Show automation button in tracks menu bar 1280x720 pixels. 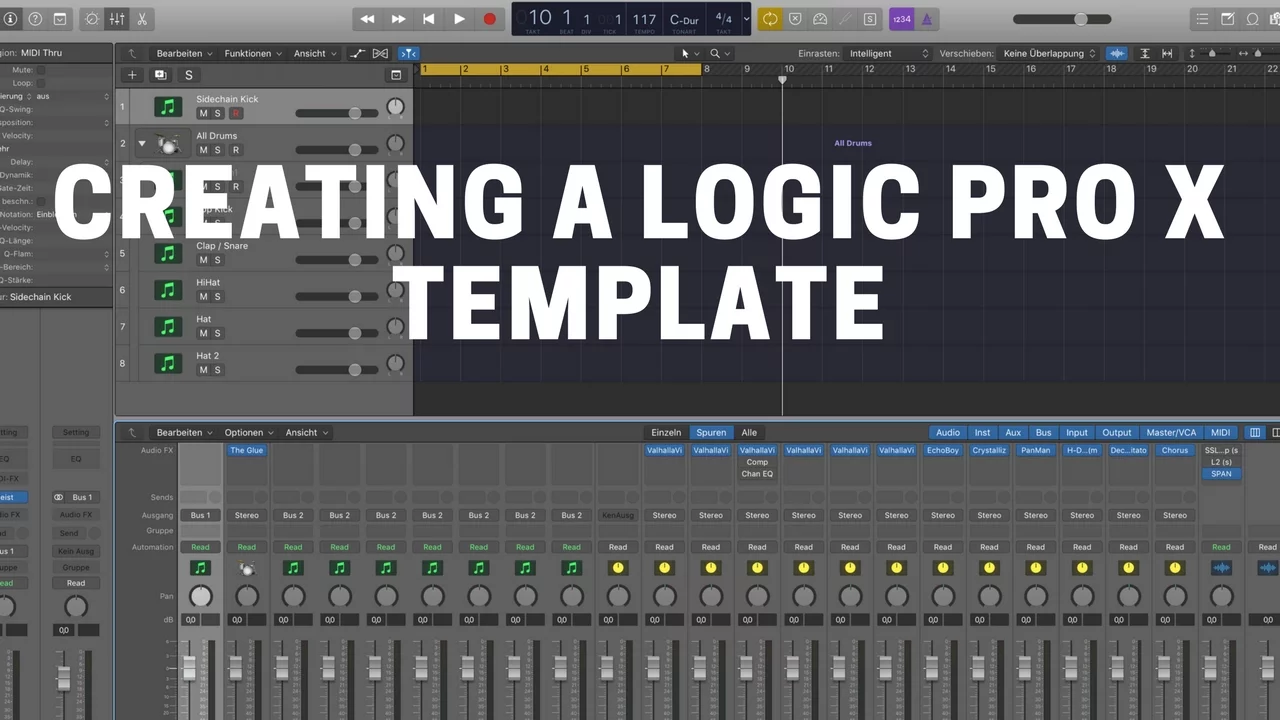[357, 53]
